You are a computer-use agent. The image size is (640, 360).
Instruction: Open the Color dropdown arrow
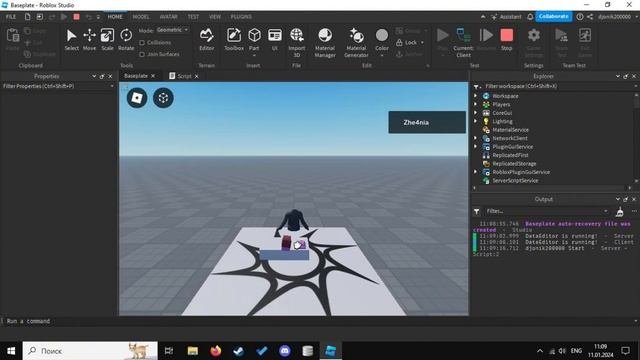pyautogui.click(x=382, y=55)
